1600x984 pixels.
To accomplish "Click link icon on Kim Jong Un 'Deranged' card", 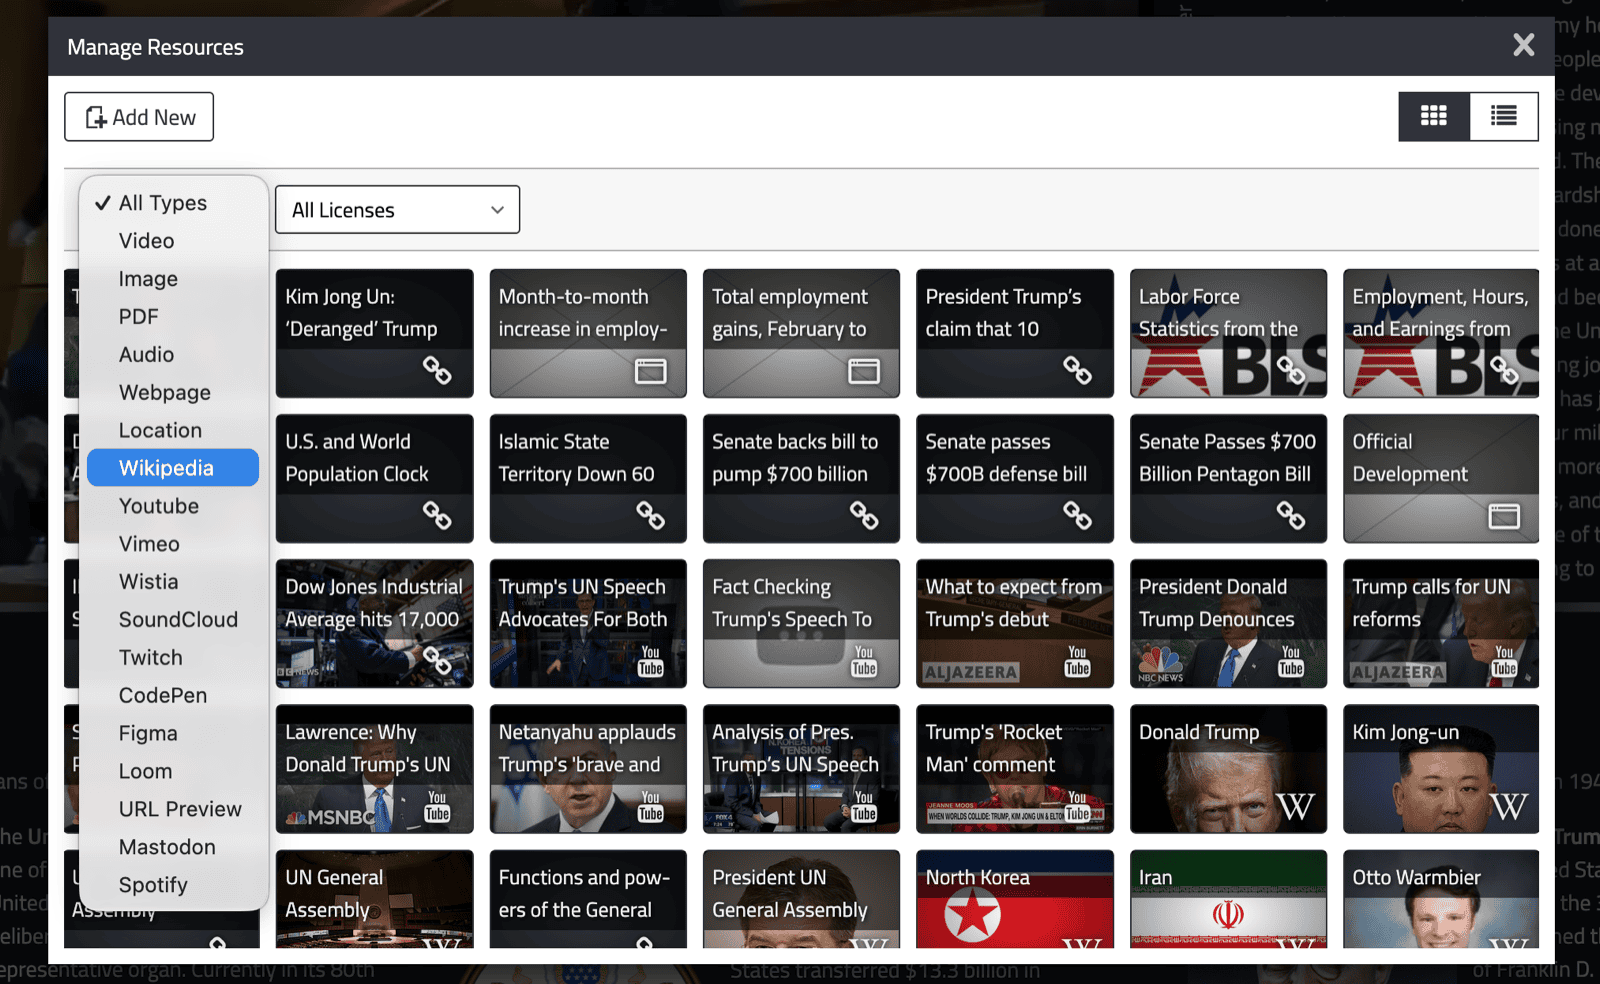I will point(437,371).
